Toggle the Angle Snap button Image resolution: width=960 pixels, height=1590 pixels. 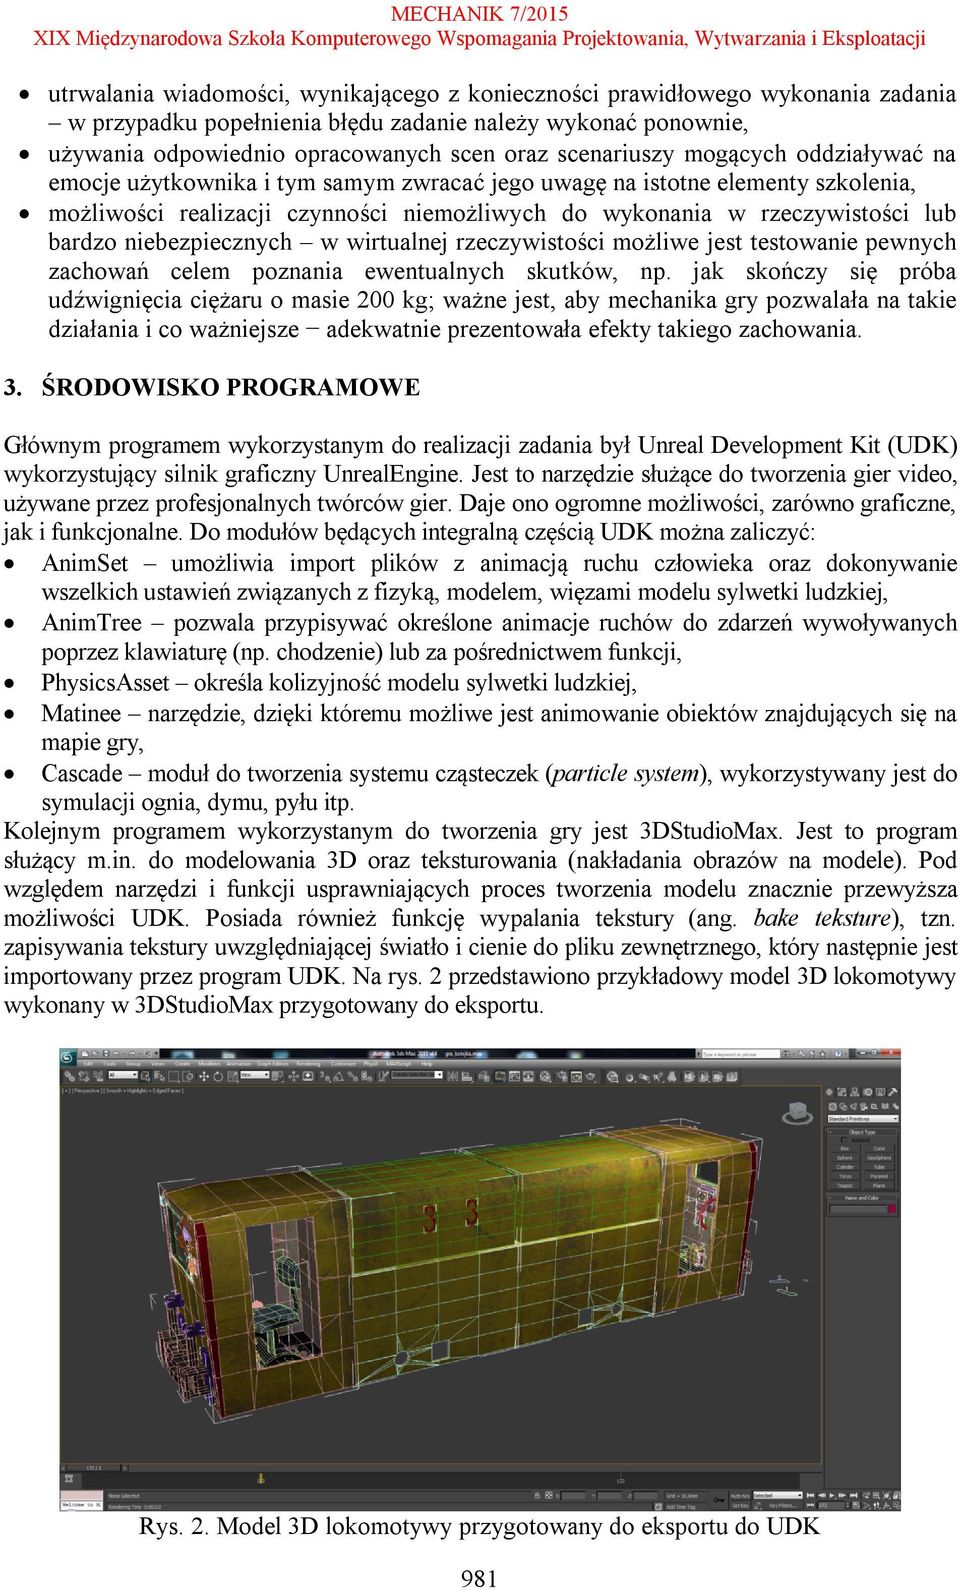tap(338, 1076)
